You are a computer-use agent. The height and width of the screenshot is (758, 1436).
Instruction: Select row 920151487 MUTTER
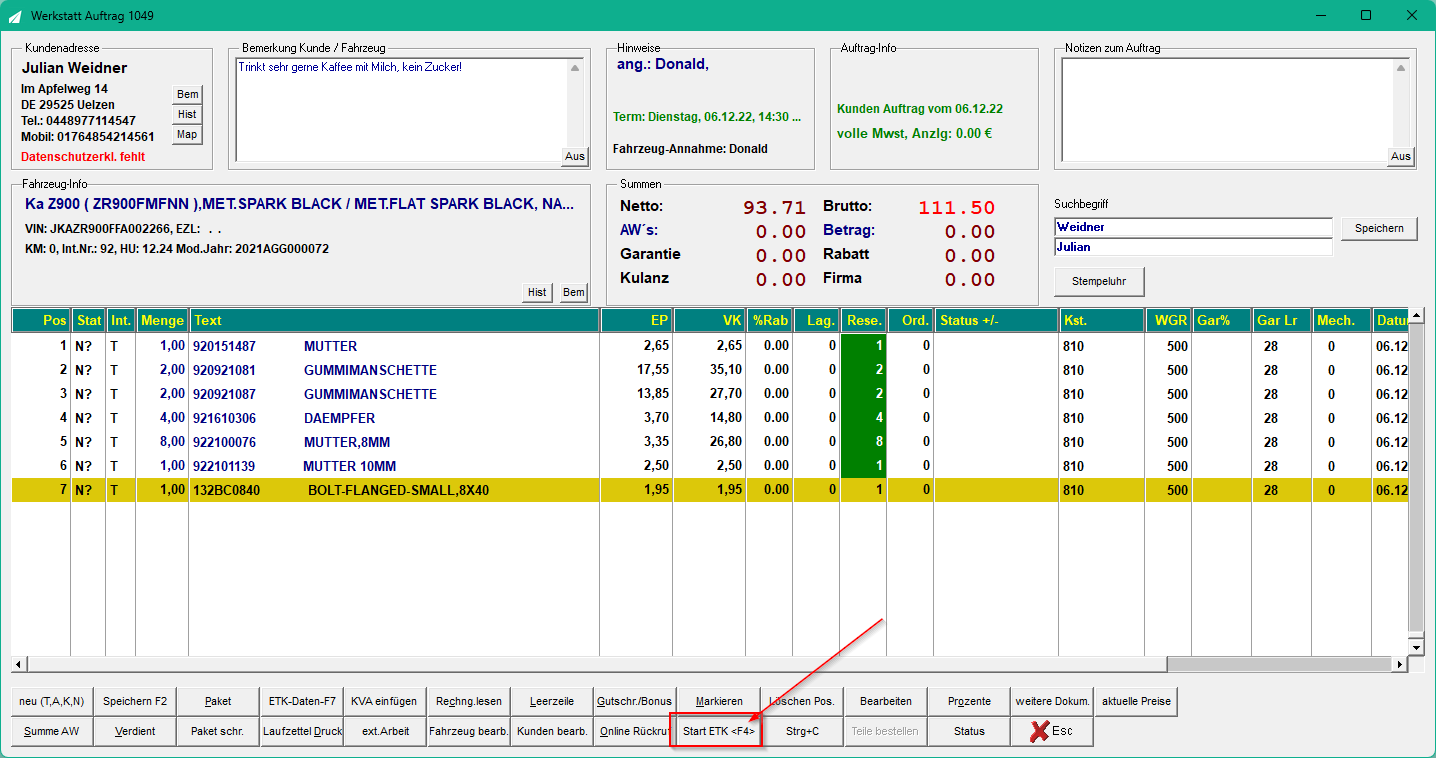point(710,346)
